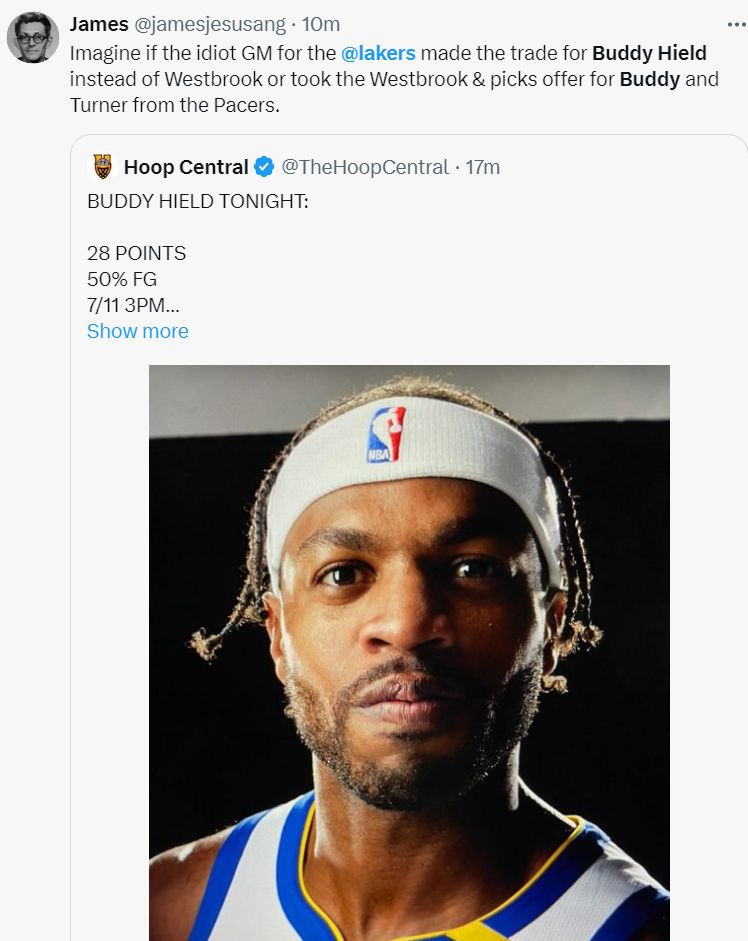The image size is (748, 941).
Task: Open James's profile picture avatar
Action: pos(33,37)
